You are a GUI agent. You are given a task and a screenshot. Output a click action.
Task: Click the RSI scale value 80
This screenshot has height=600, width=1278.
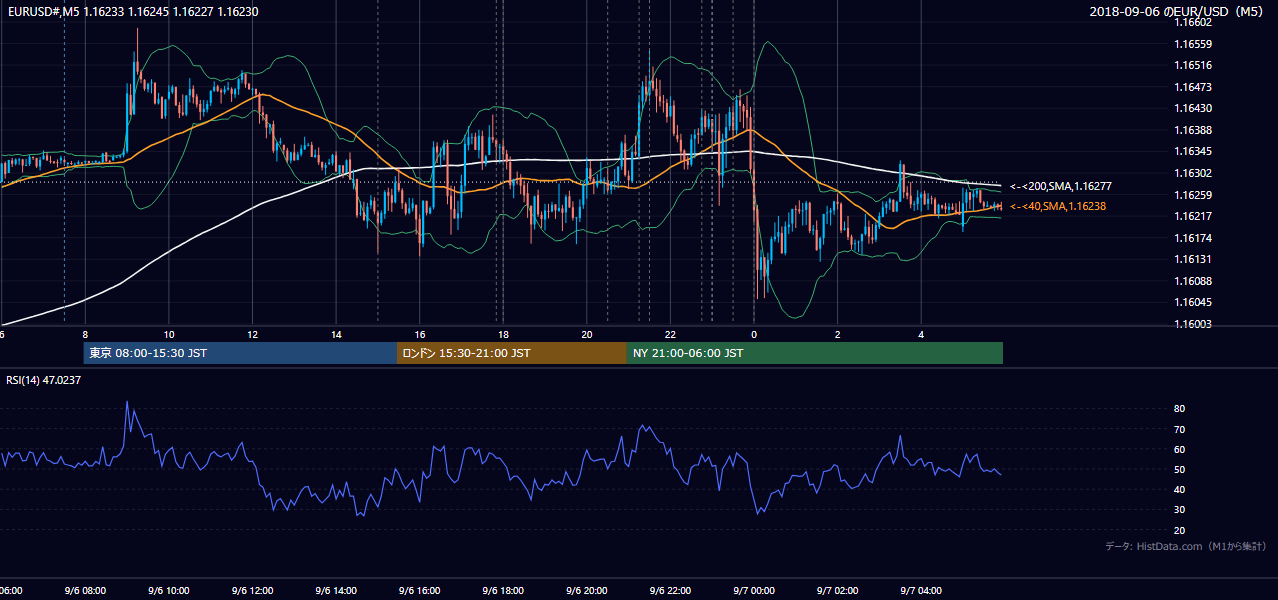(x=1180, y=409)
